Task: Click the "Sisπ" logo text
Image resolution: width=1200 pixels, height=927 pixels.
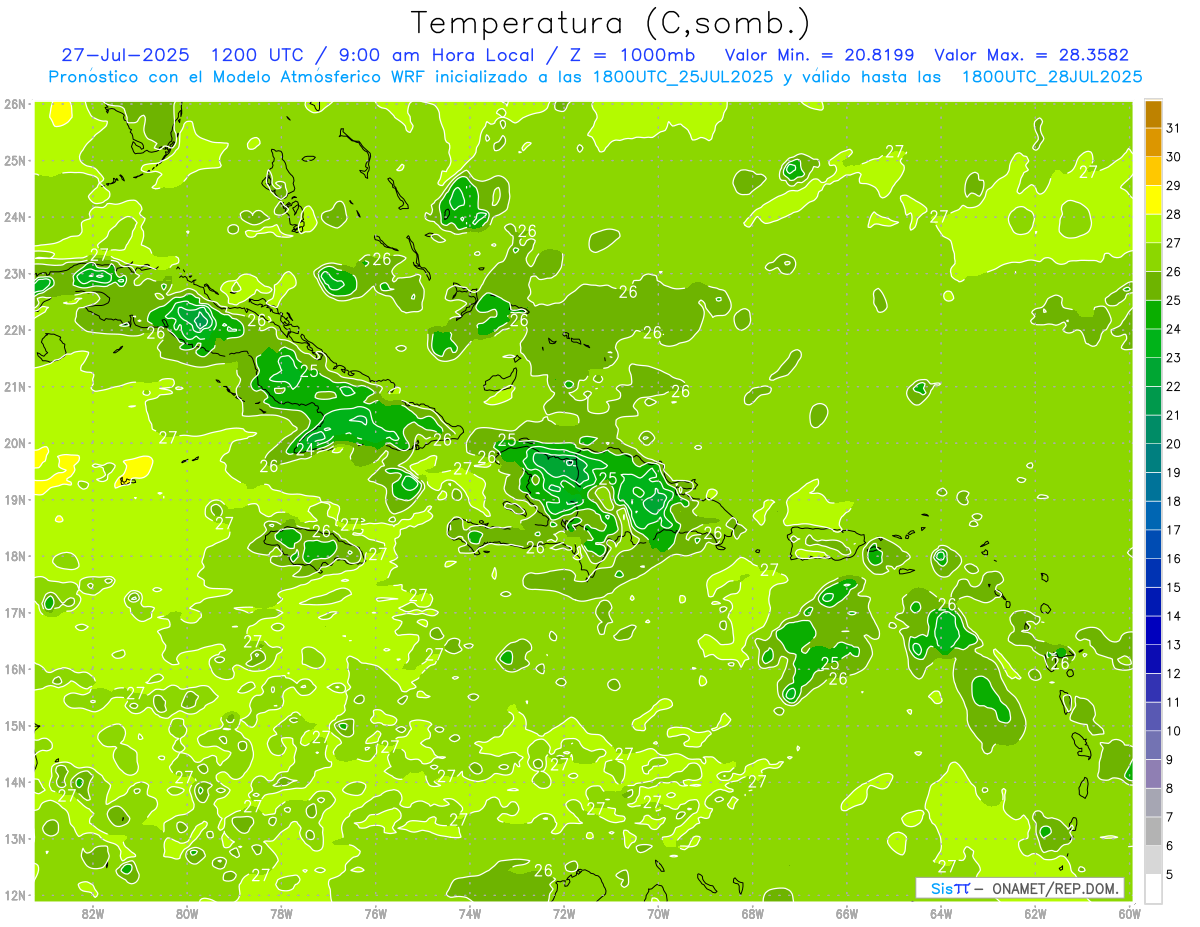Action: click(x=949, y=889)
